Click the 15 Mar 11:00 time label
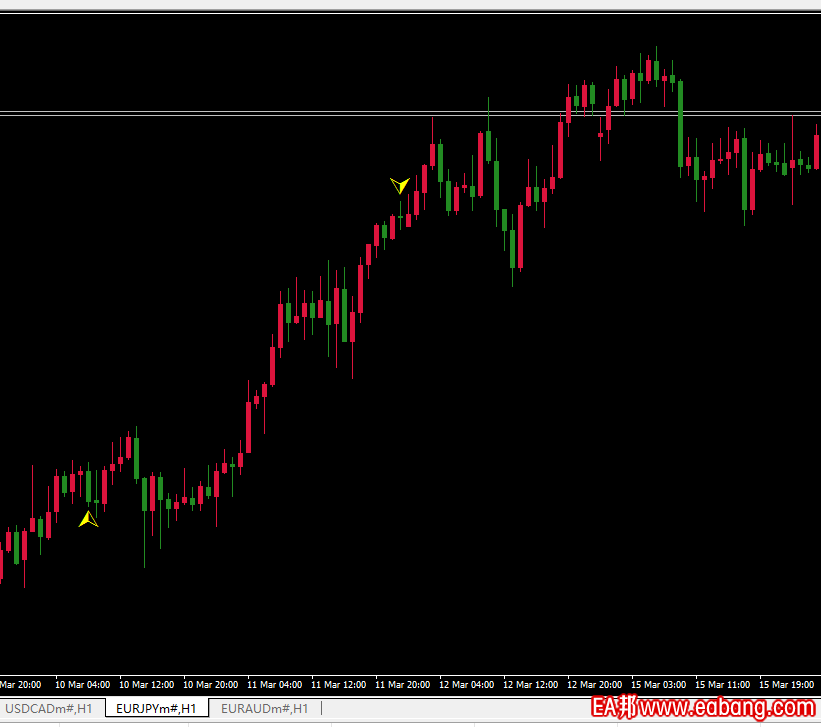821x727 pixels. click(x=723, y=685)
